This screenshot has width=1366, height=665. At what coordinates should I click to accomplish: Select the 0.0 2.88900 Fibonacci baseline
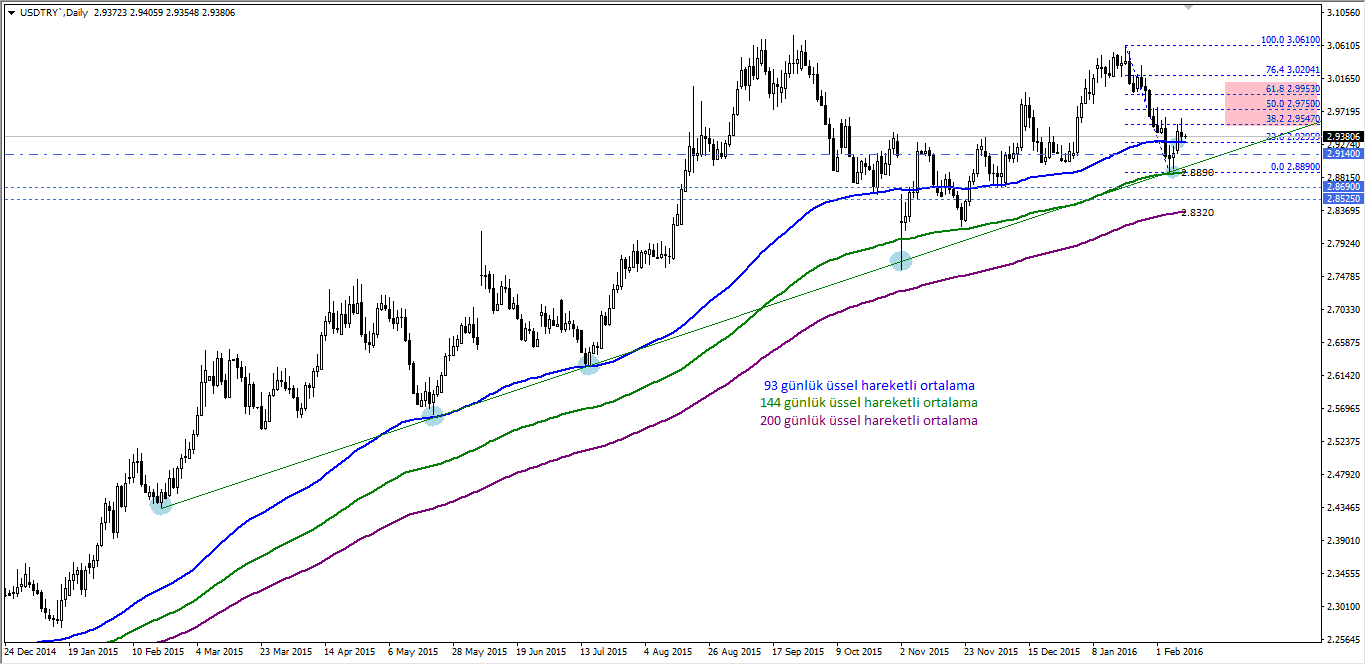coord(1293,167)
